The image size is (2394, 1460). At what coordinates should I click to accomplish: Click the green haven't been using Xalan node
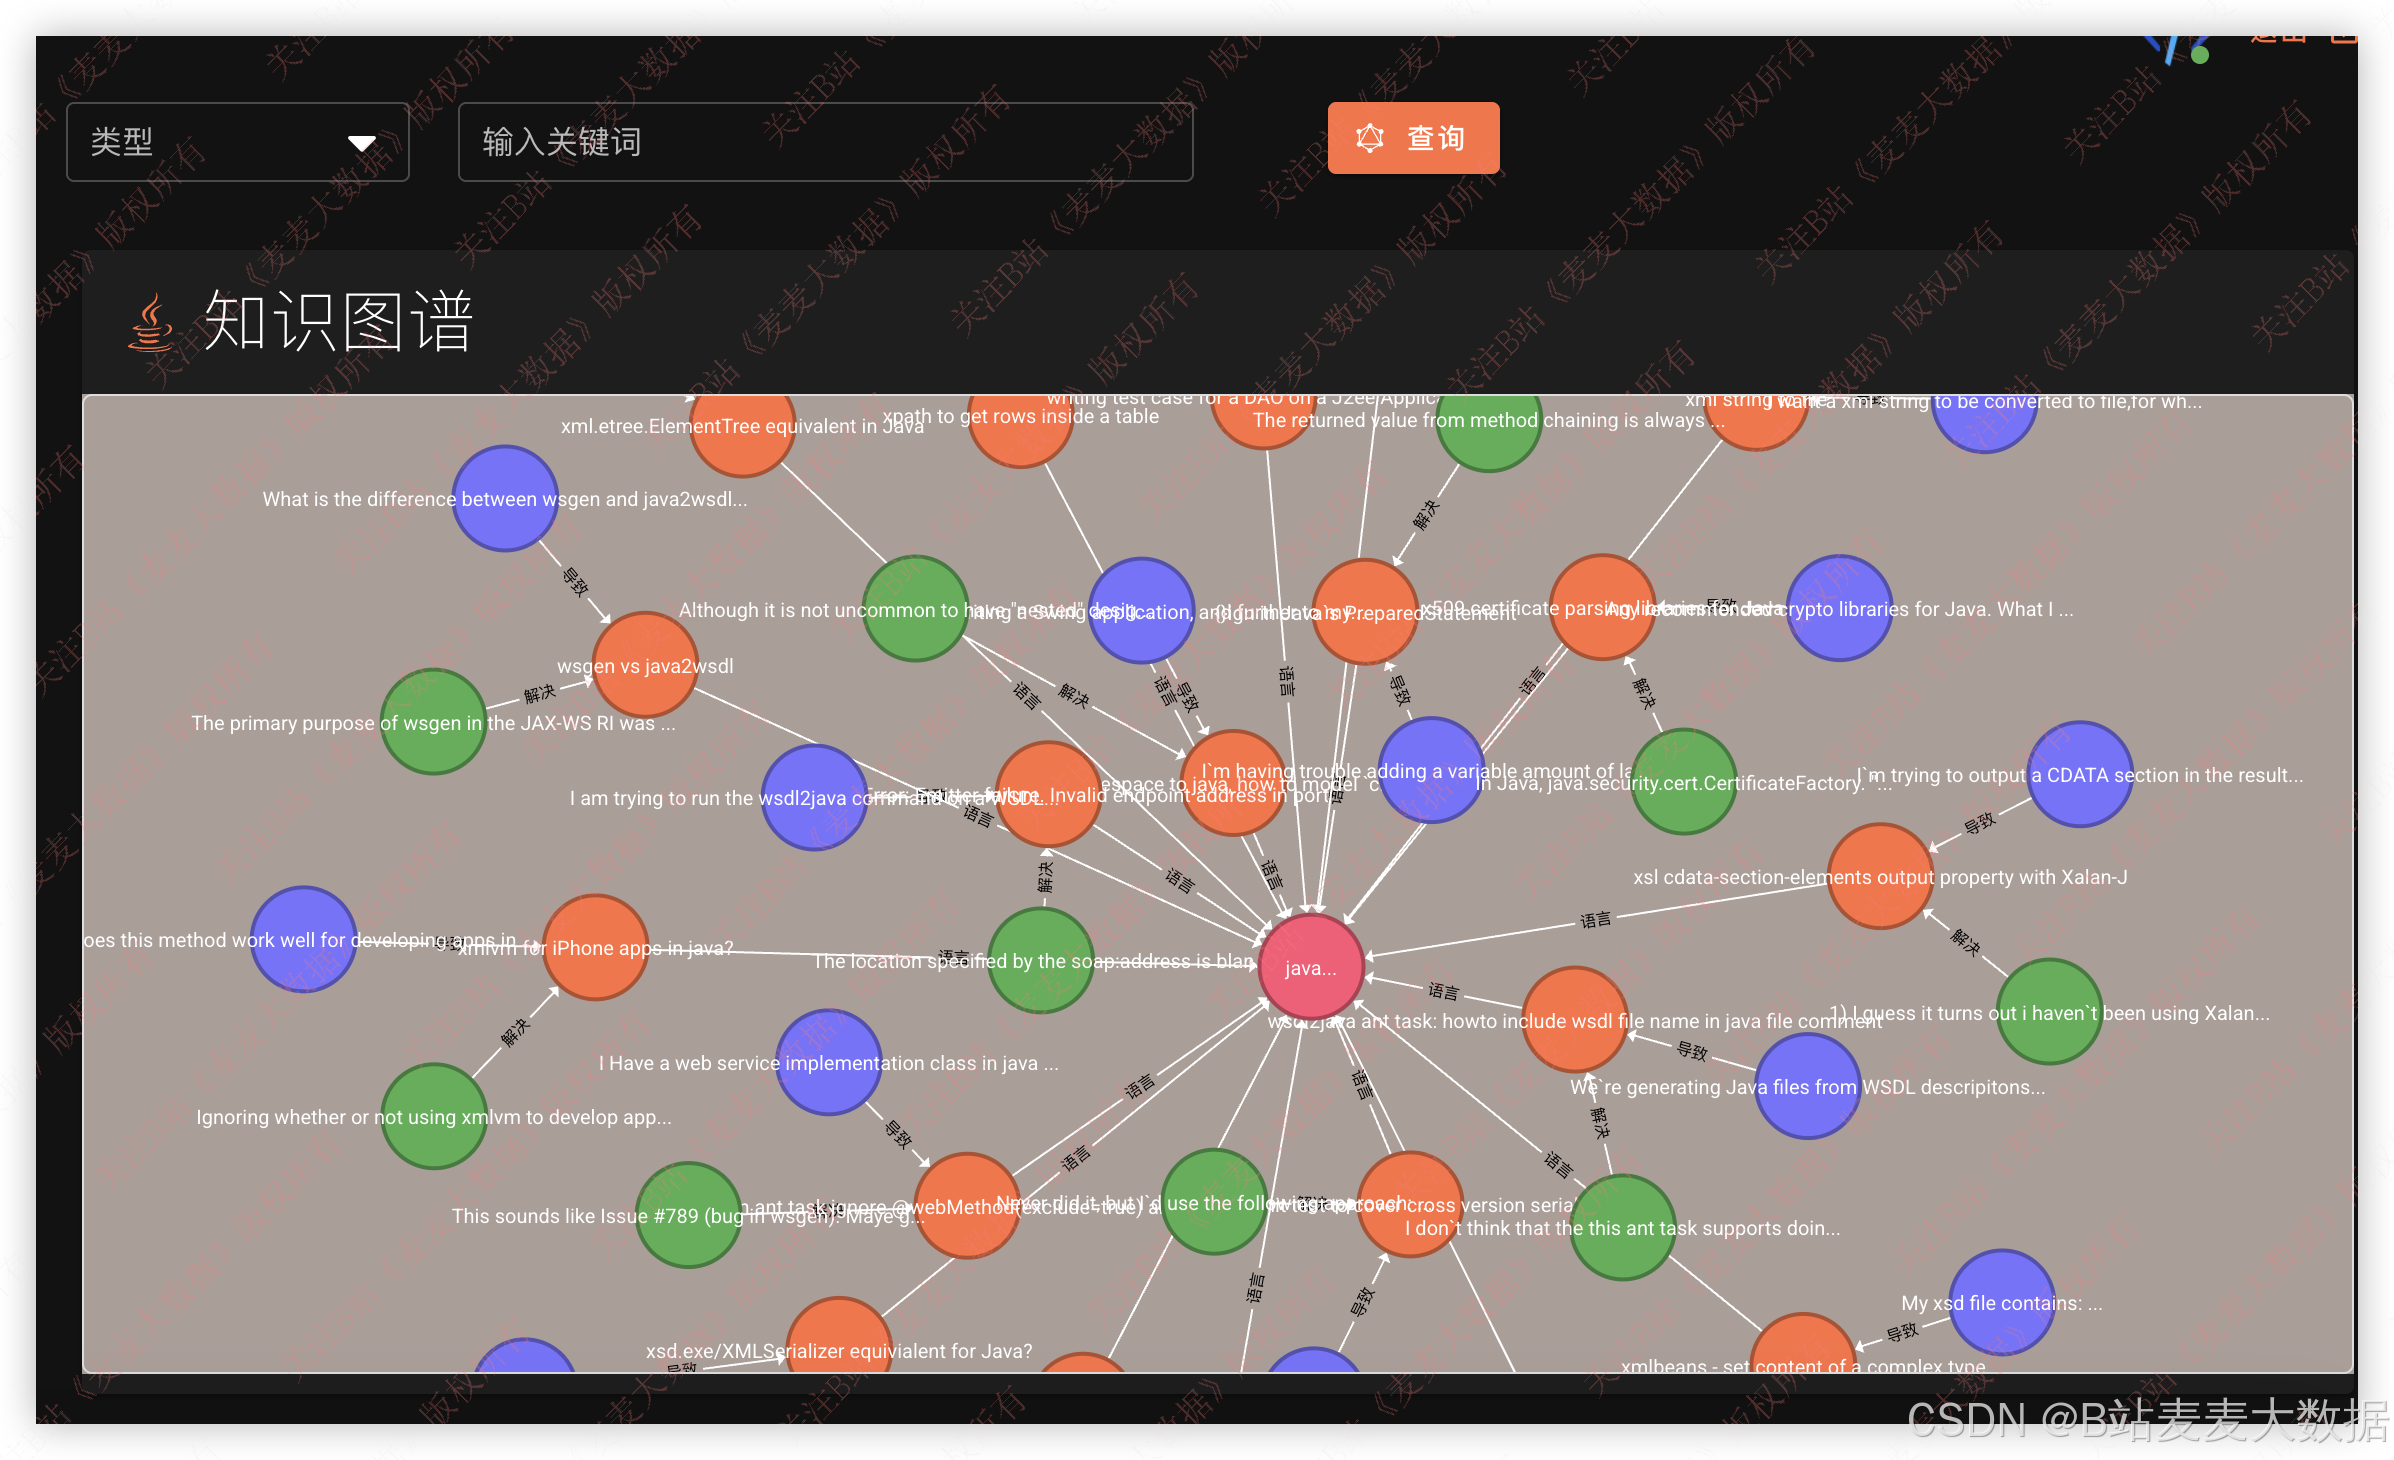pyautogui.click(x=2049, y=1012)
